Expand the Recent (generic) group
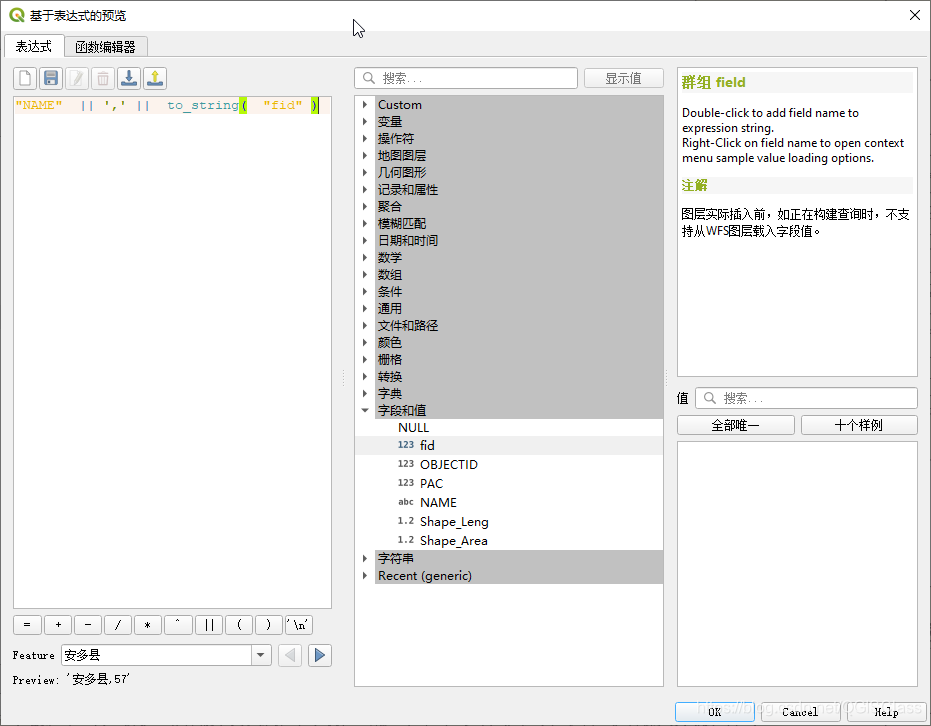931x726 pixels. [365, 575]
